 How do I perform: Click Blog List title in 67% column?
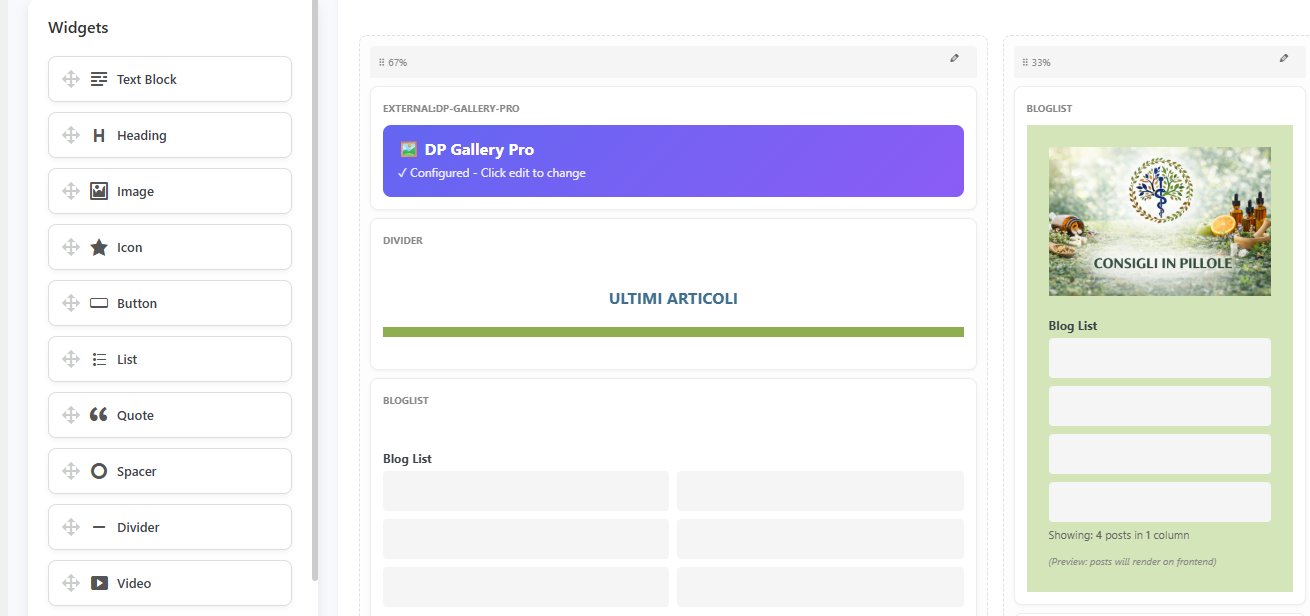(407, 459)
